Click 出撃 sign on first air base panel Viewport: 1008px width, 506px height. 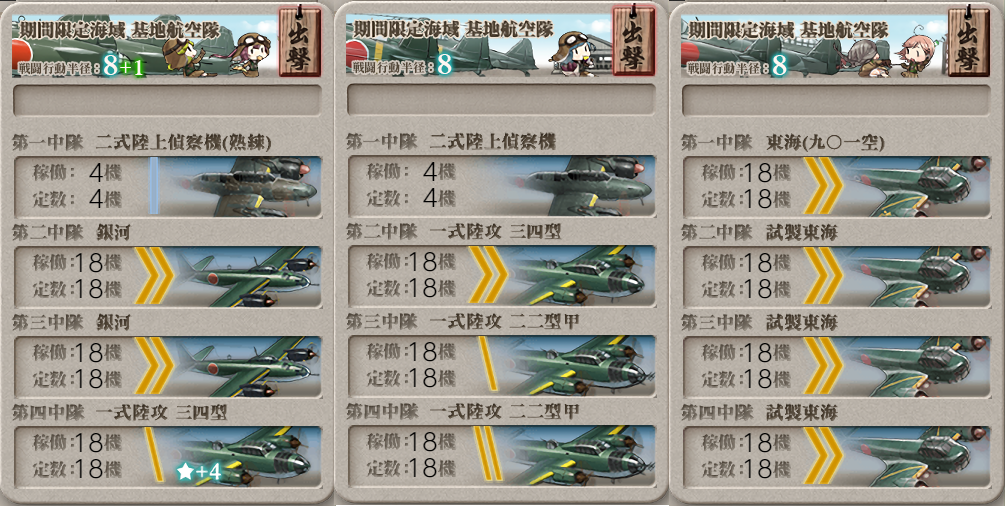(x=299, y=42)
